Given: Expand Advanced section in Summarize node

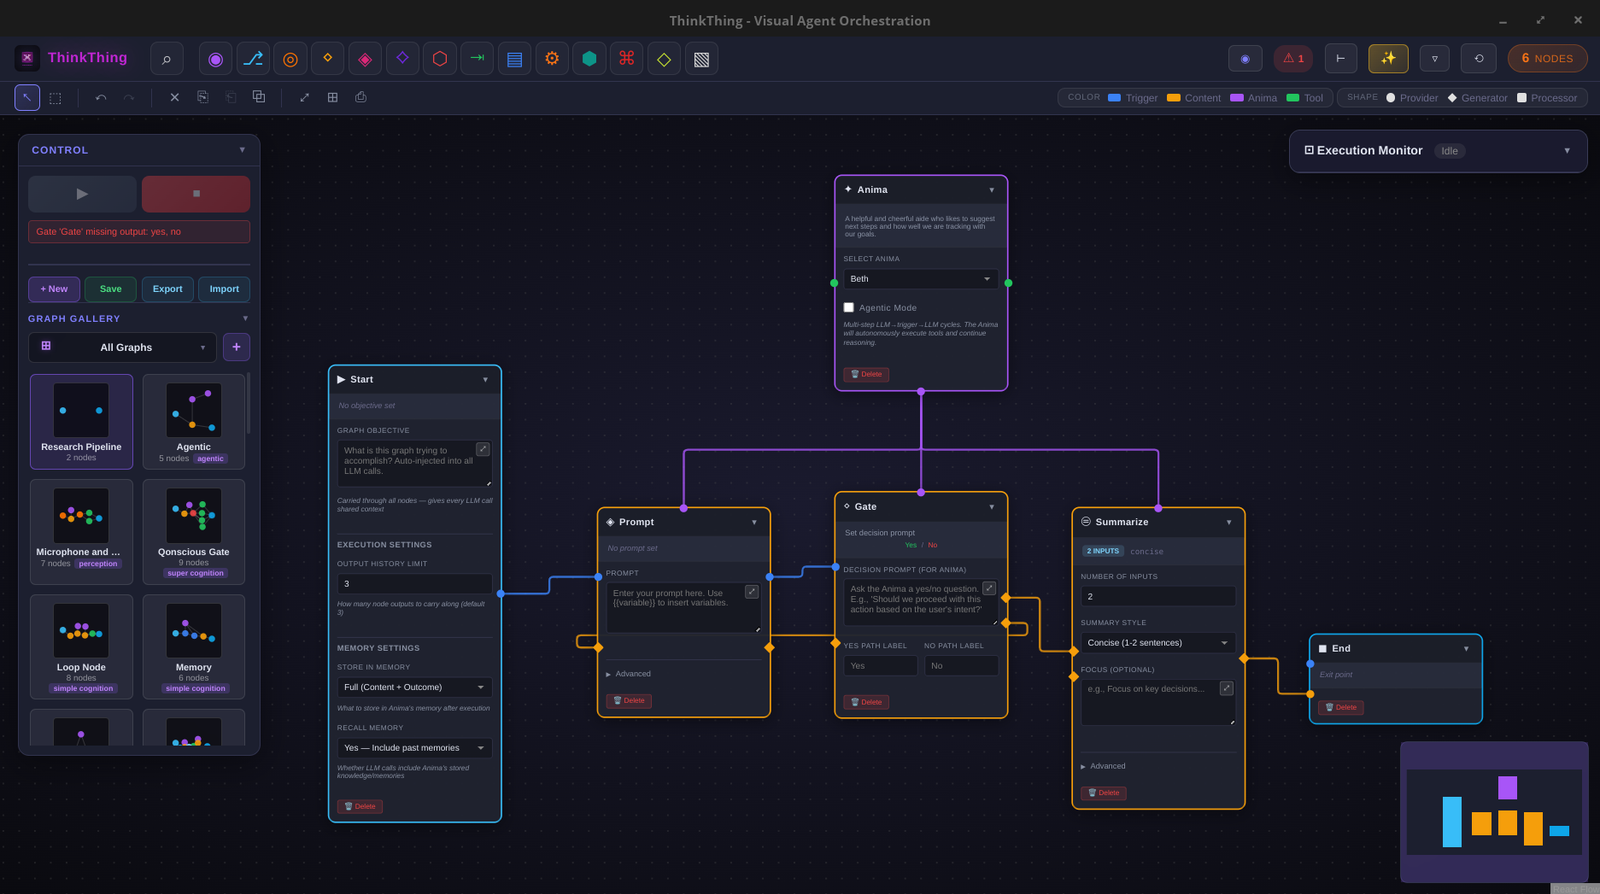Looking at the screenshot, I should [1103, 766].
